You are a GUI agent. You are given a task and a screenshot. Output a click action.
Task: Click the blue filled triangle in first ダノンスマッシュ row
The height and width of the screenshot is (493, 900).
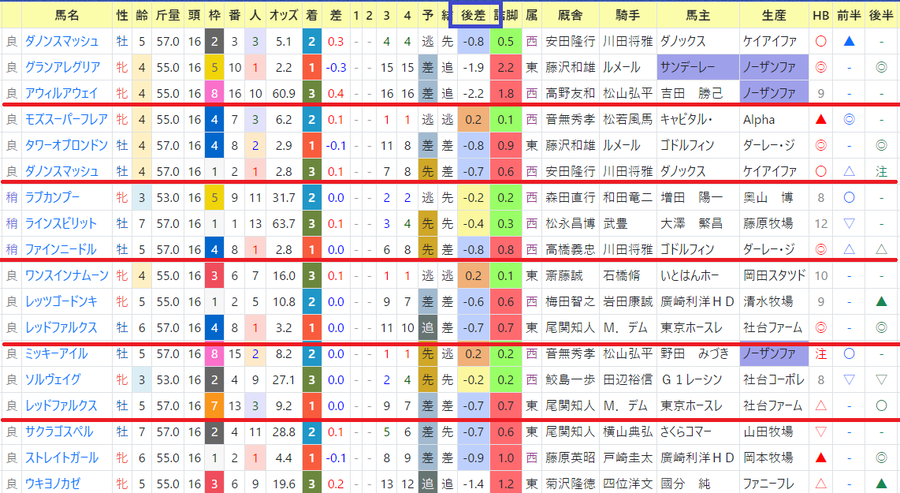point(849,41)
